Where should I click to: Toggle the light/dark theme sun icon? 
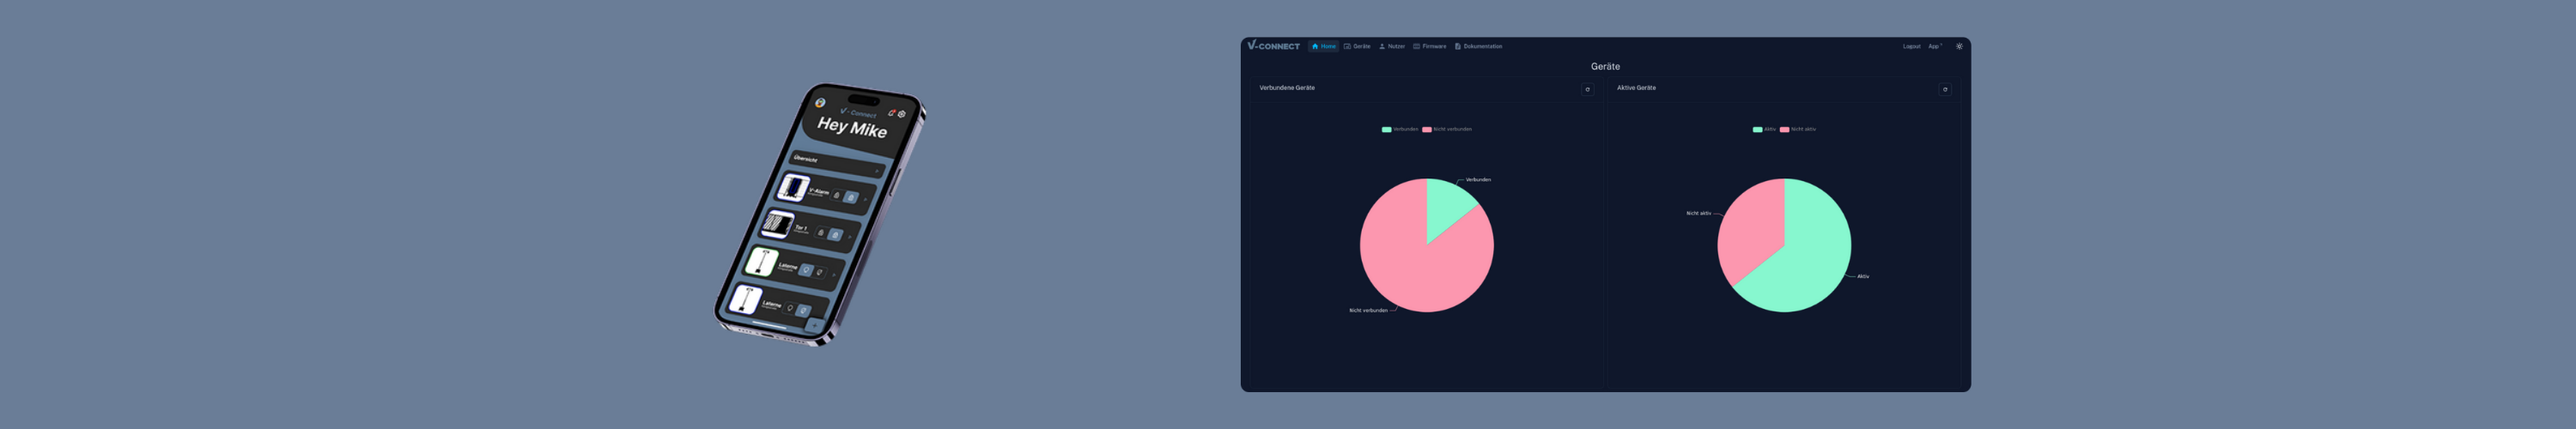[1959, 46]
